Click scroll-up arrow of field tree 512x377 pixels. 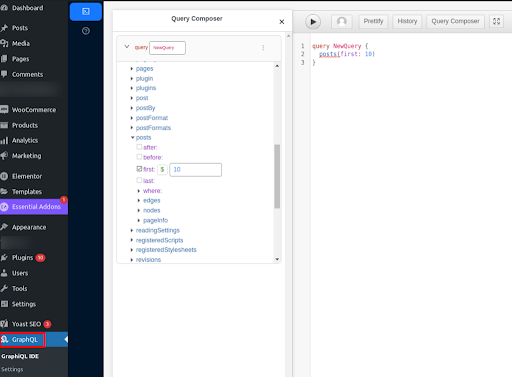click(x=277, y=66)
